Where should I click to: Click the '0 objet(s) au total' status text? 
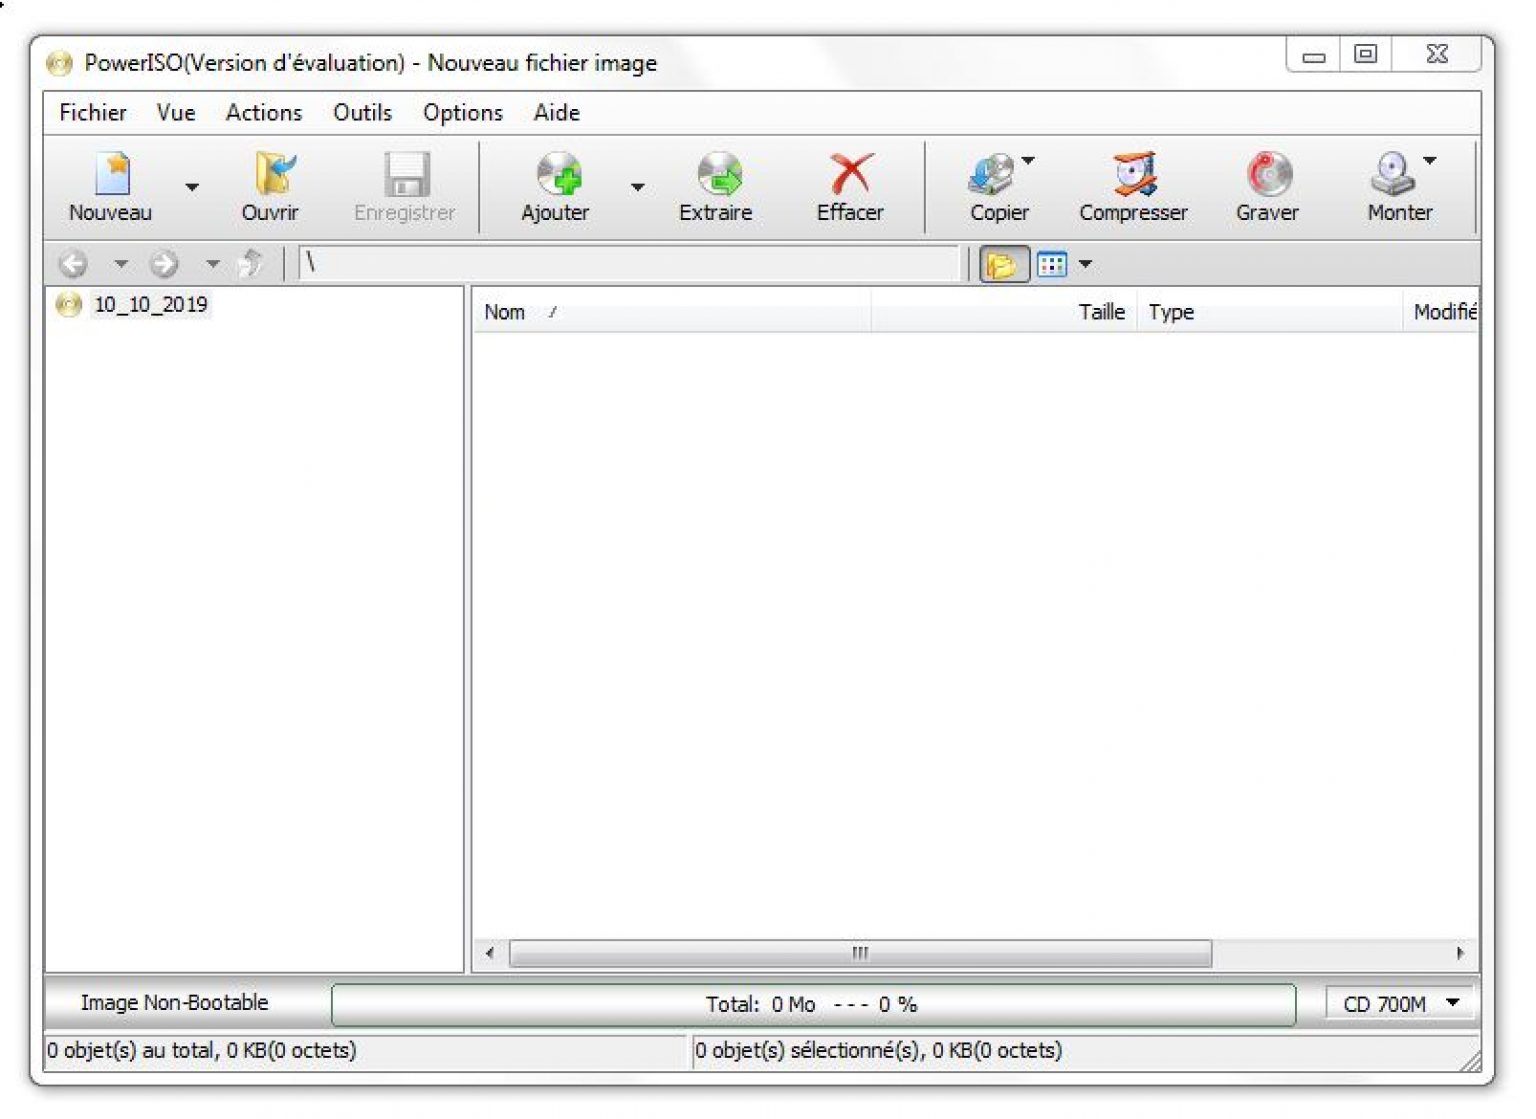[202, 1051]
